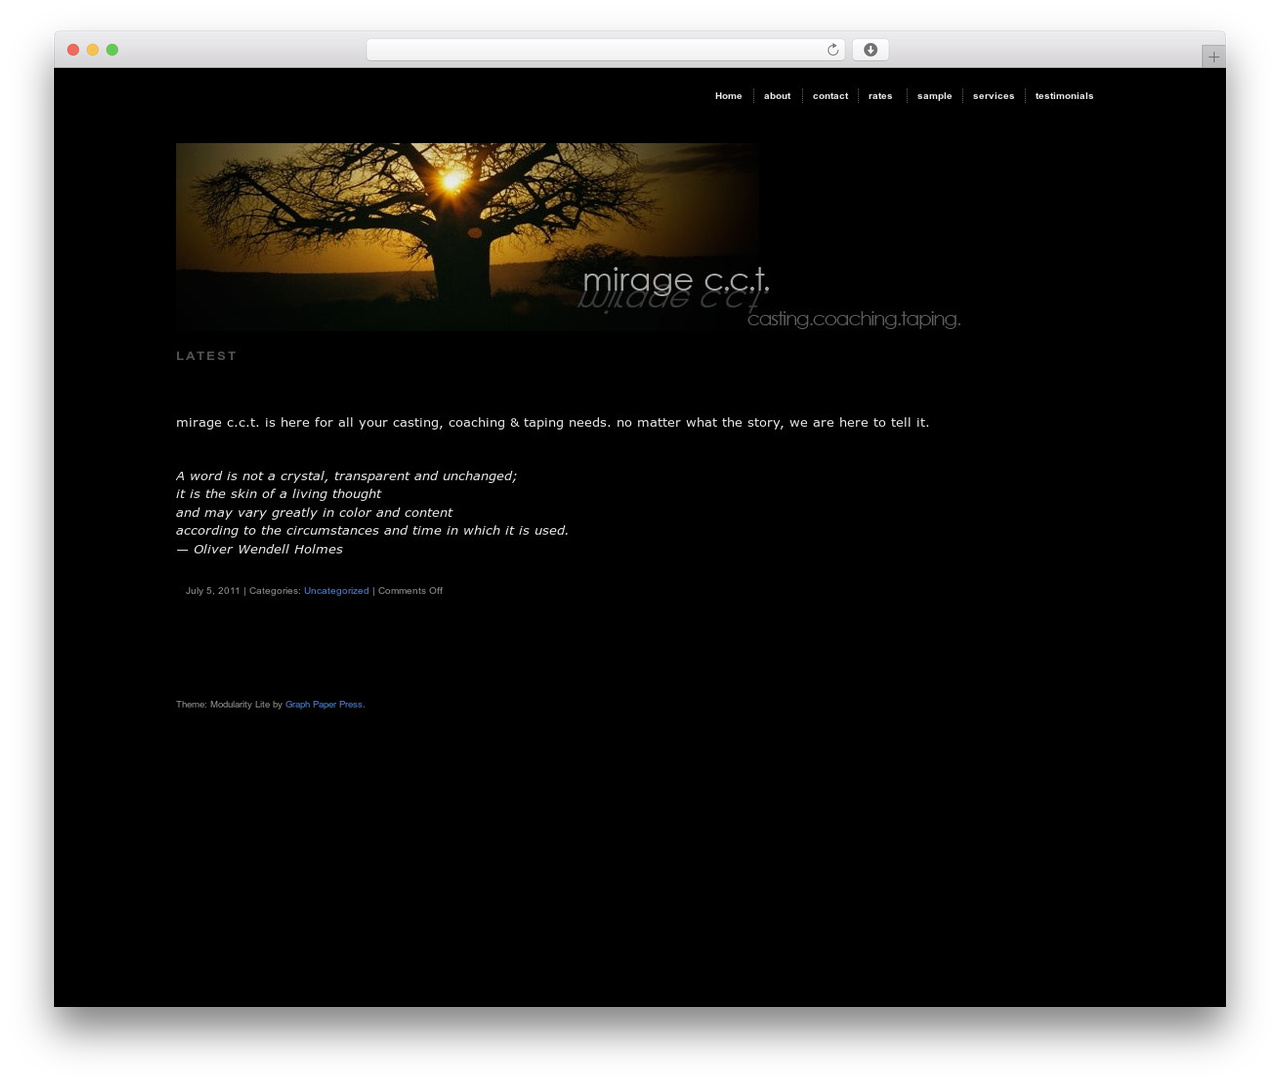
Task: Add a new tab with plus button
Action: click(x=1213, y=57)
